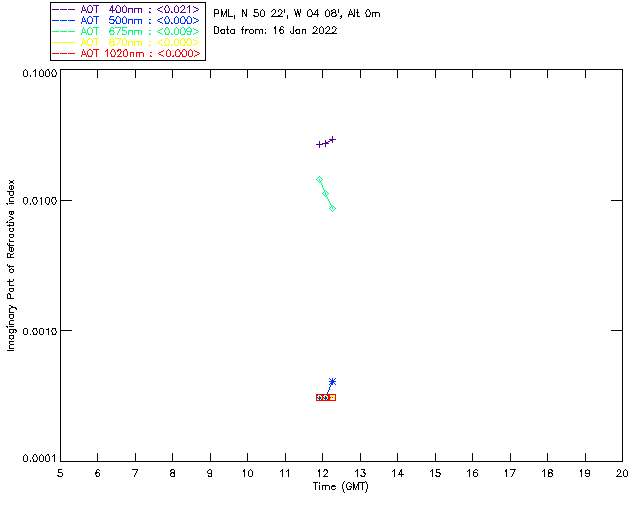Click the y-axis tick label 0.0100
The width and height of the screenshot is (640, 512).
pyautogui.click(x=40, y=201)
